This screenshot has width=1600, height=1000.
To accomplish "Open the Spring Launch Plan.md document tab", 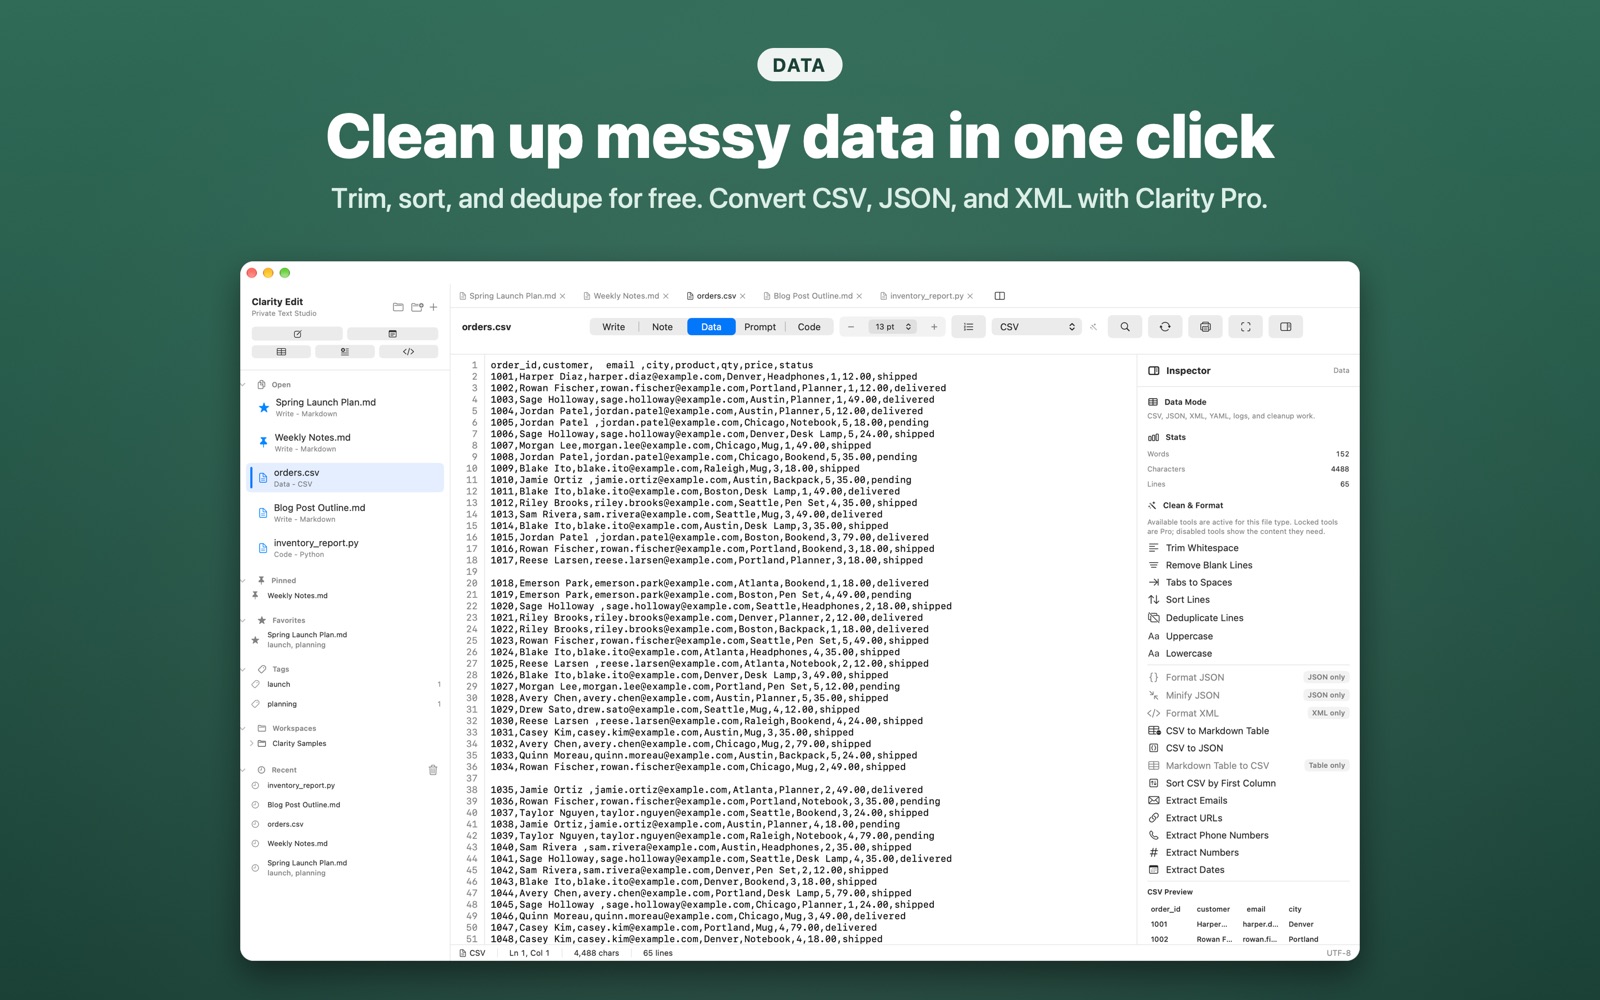I will (x=512, y=296).
